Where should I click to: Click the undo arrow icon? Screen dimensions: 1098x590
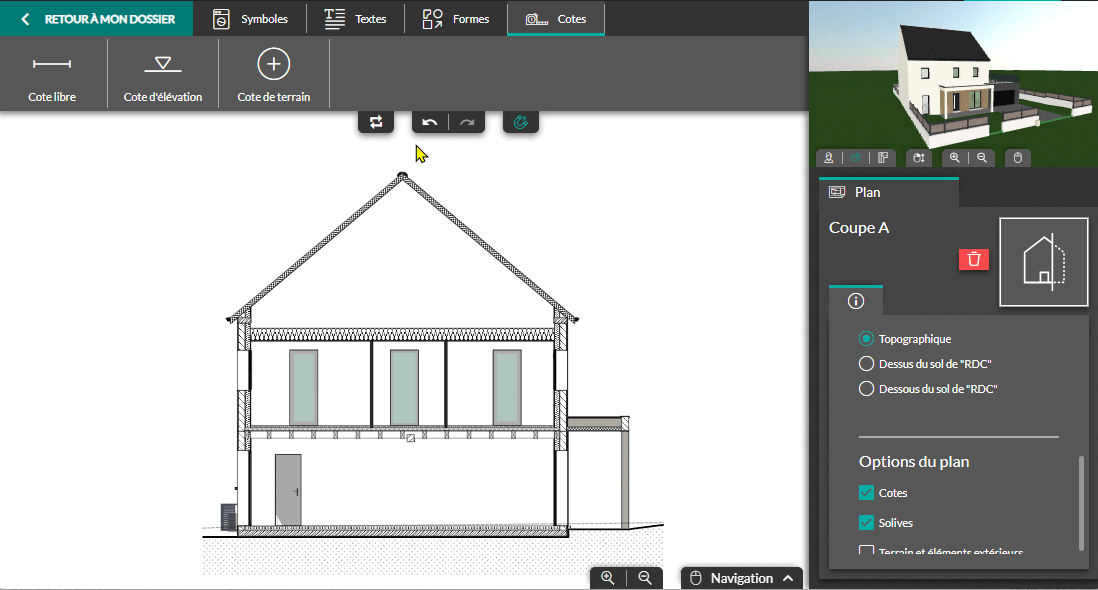click(430, 122)
